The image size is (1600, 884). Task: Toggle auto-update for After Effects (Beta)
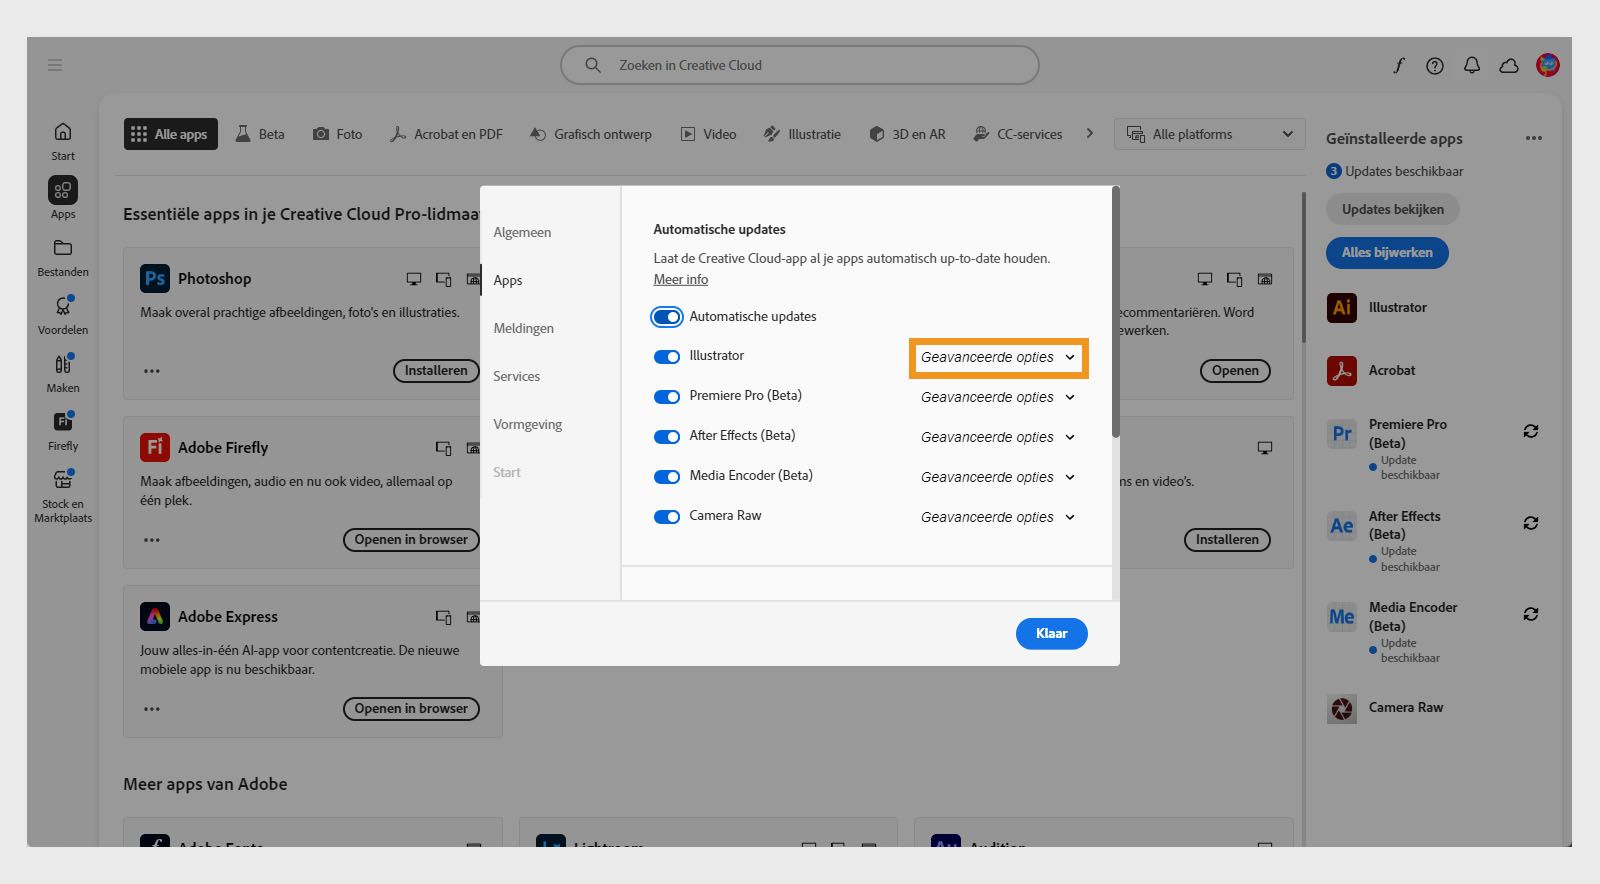tap(667, 437)
